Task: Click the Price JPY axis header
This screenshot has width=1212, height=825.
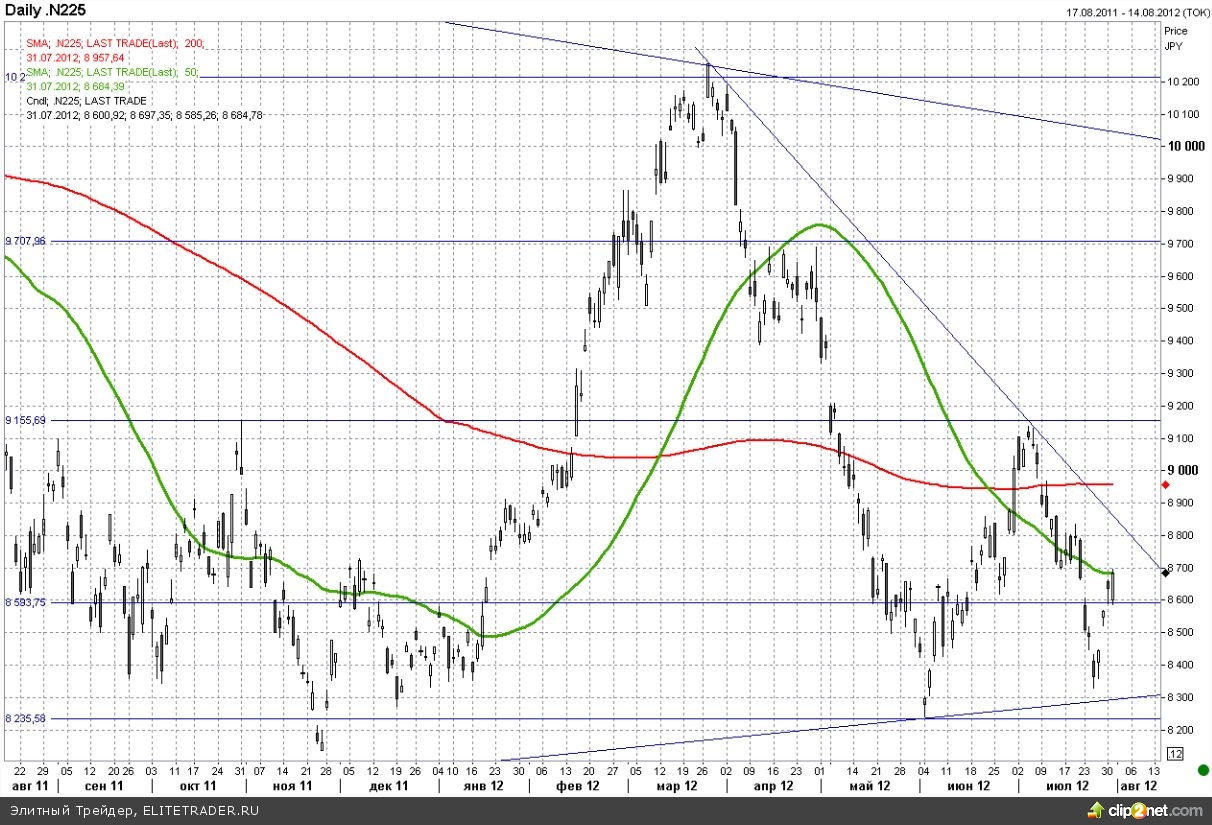Action: [1175, 38]
